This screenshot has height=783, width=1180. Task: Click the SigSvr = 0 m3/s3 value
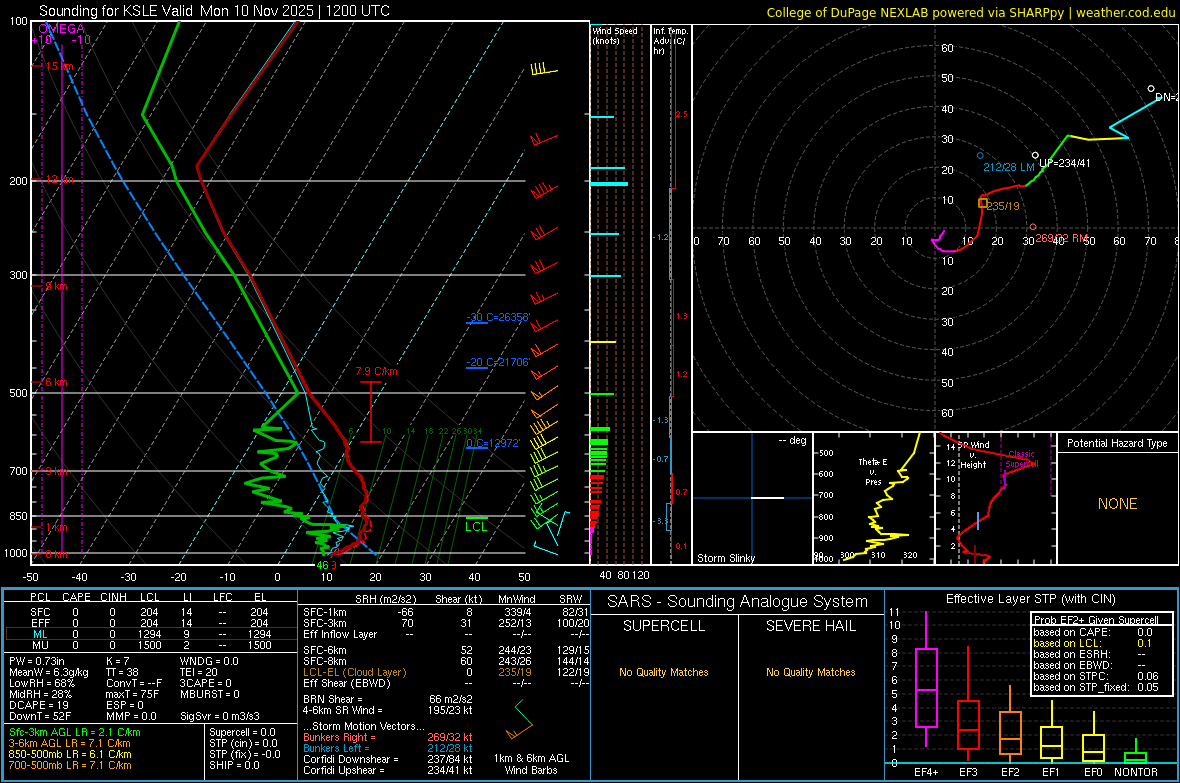click(x=220, y=717)
